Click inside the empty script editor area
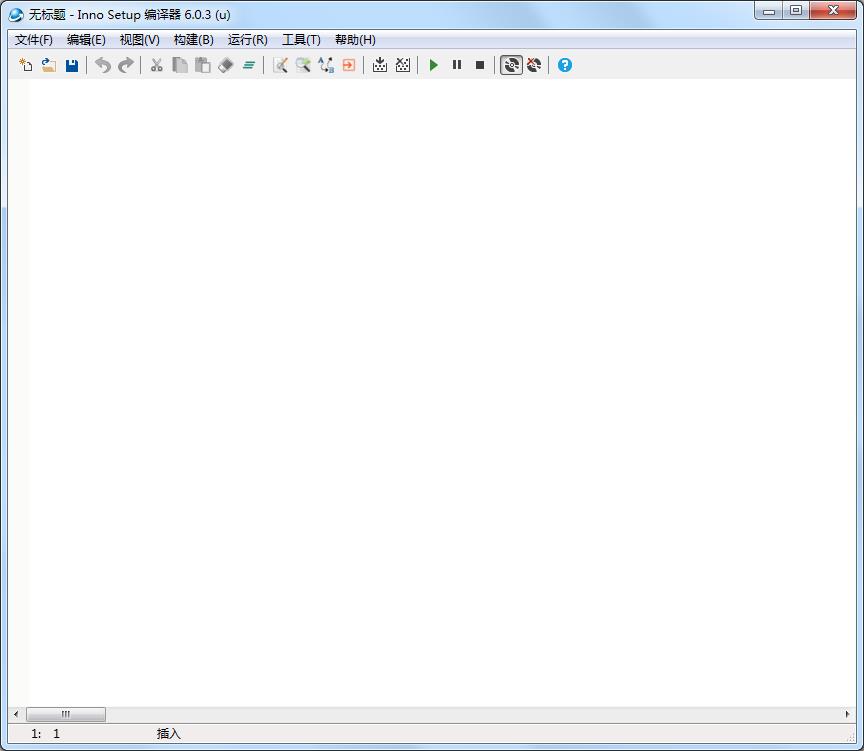The image size is (864, 751). (x=442, y=392)
